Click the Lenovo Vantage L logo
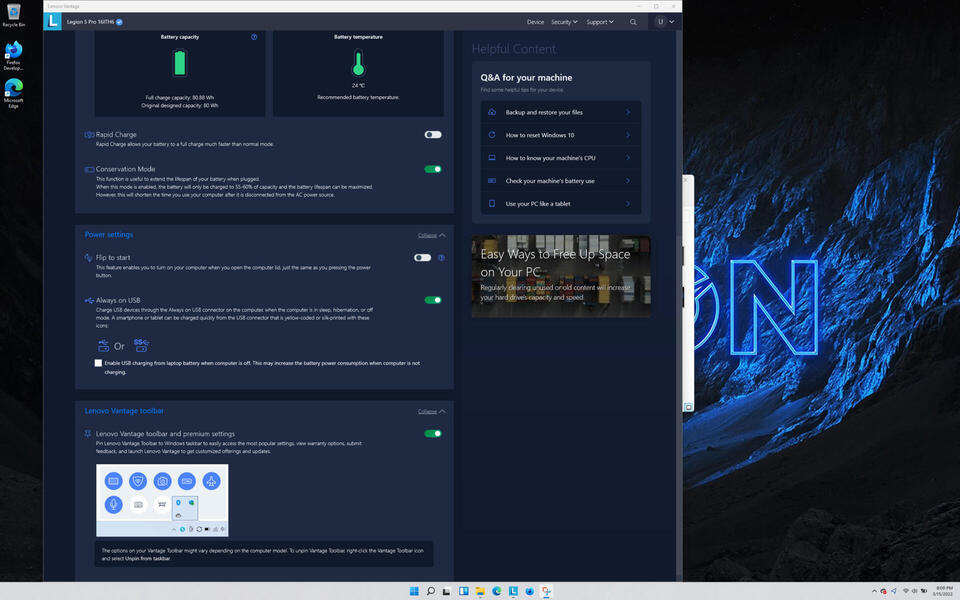 53,21
